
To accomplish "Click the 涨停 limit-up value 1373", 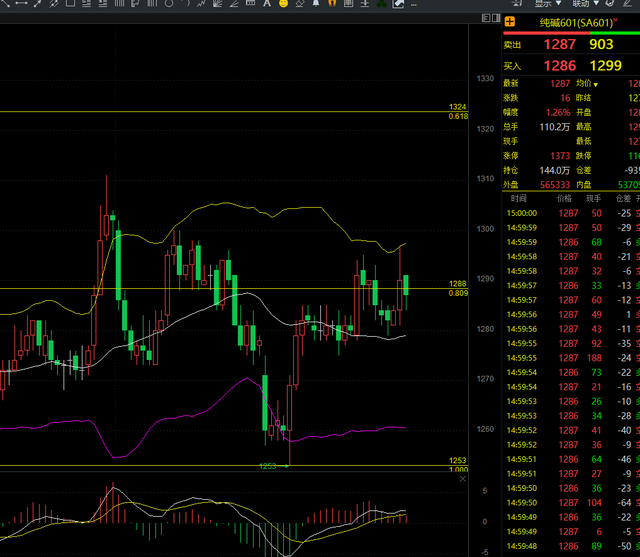I will [560, 155].
